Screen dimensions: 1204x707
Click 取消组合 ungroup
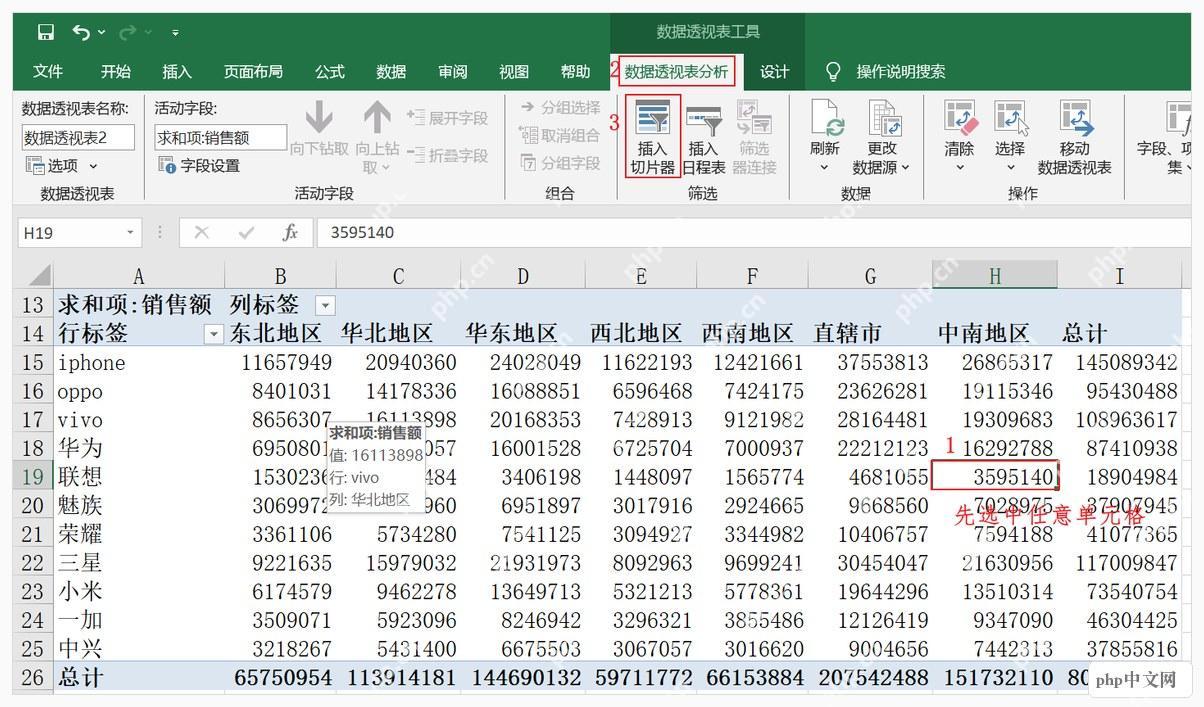[560, 135]
